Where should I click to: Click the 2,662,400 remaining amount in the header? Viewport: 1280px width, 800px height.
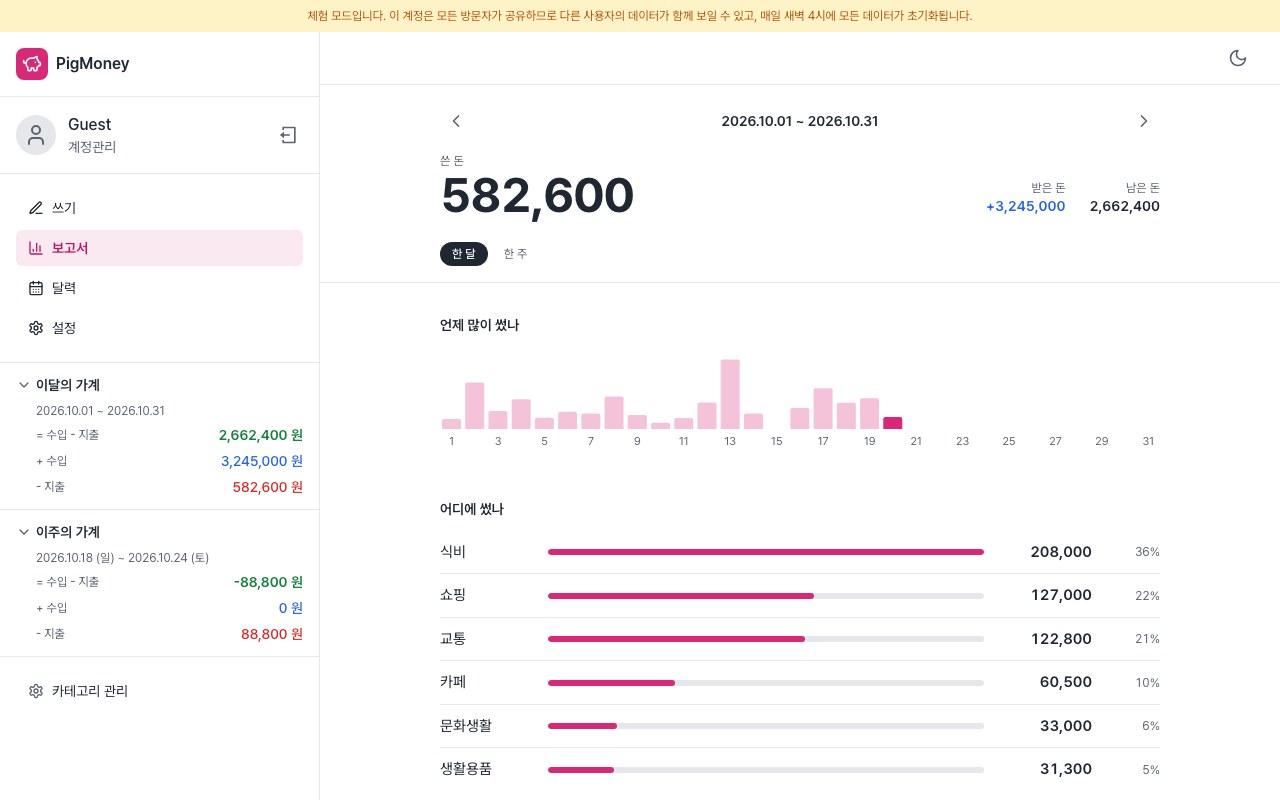(x=1125, y=206)
